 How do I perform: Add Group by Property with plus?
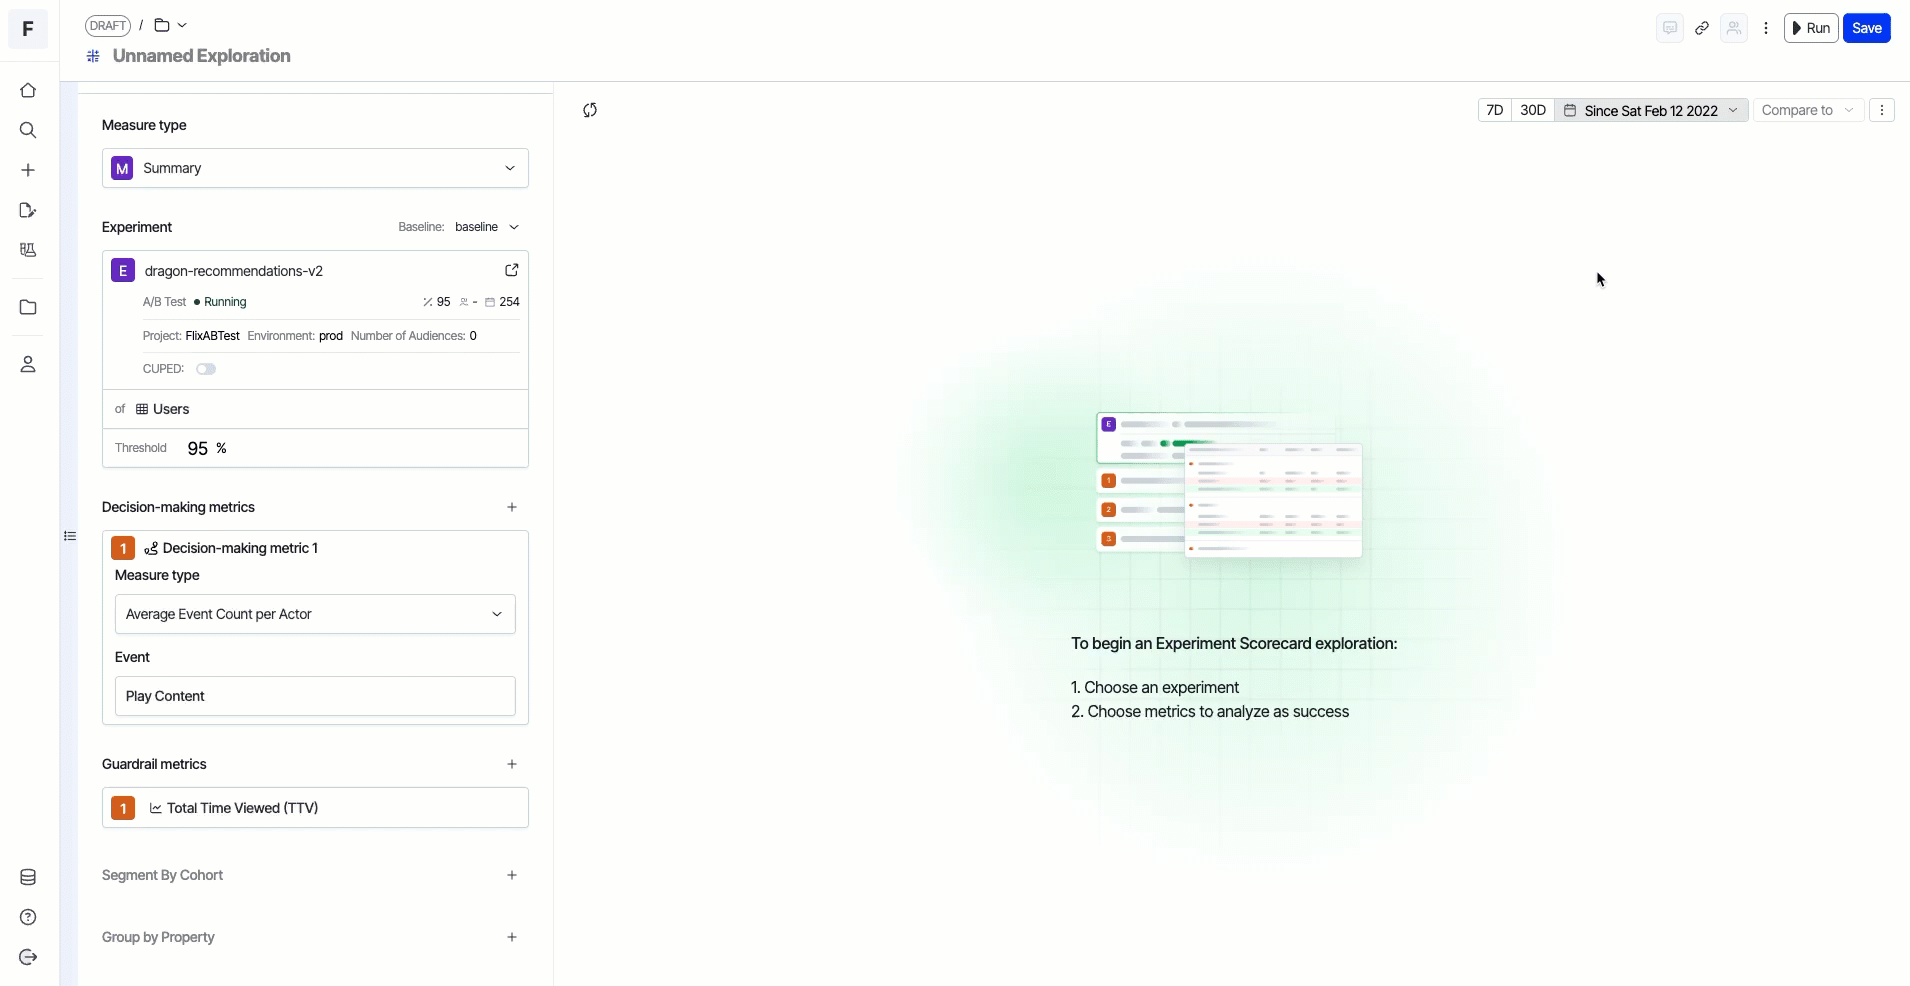512,937
